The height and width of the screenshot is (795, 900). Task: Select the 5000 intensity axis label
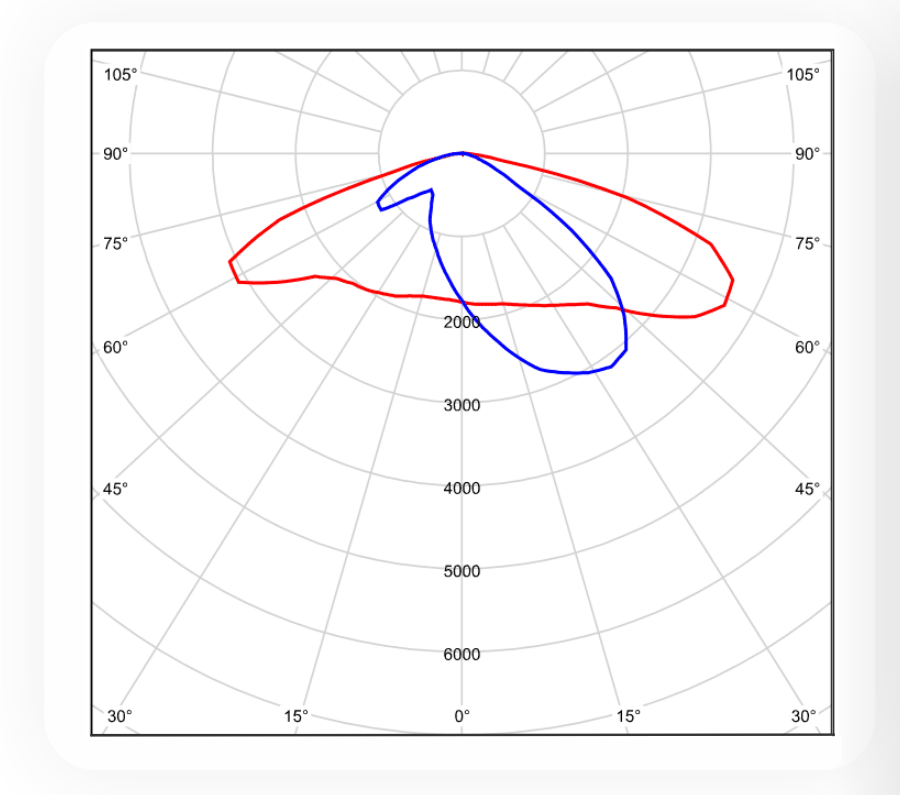point(462,571)
